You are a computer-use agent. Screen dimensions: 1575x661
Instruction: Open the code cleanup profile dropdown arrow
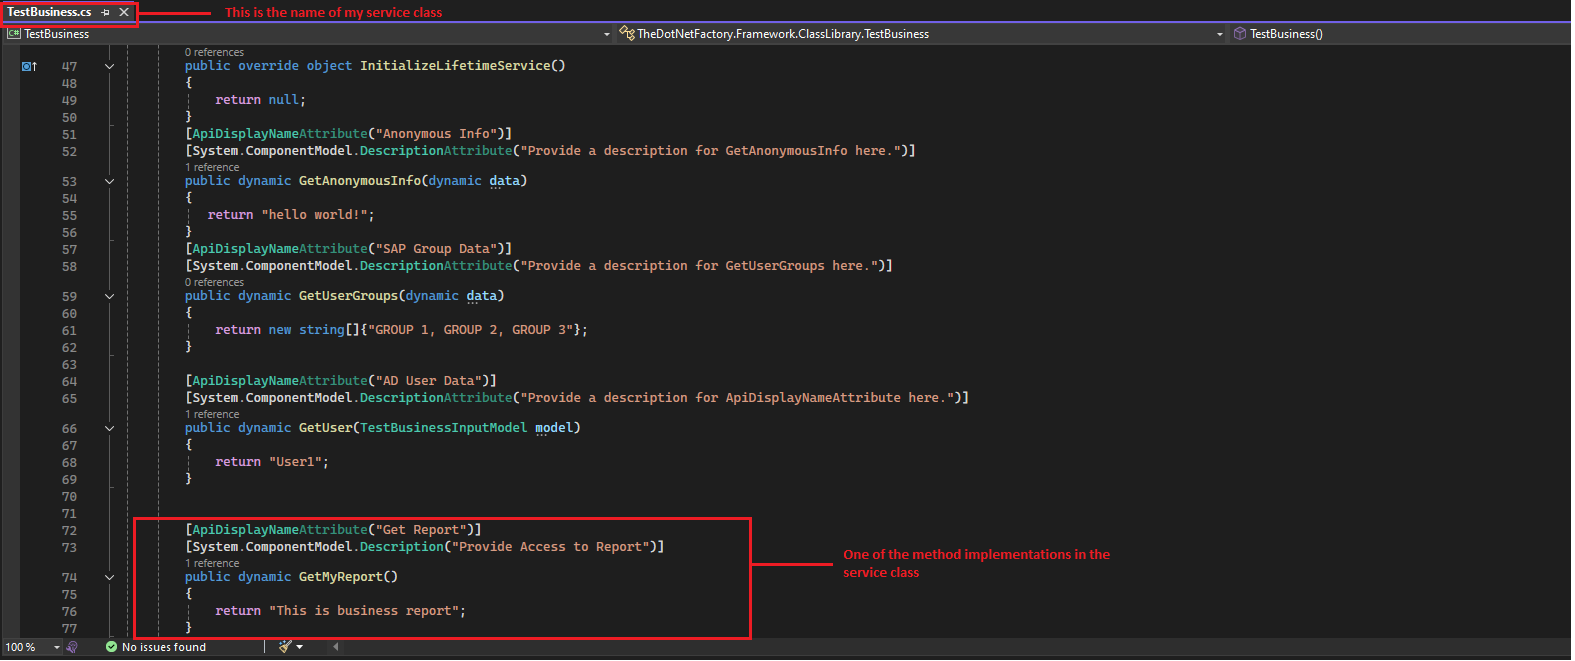click(300, 647)
